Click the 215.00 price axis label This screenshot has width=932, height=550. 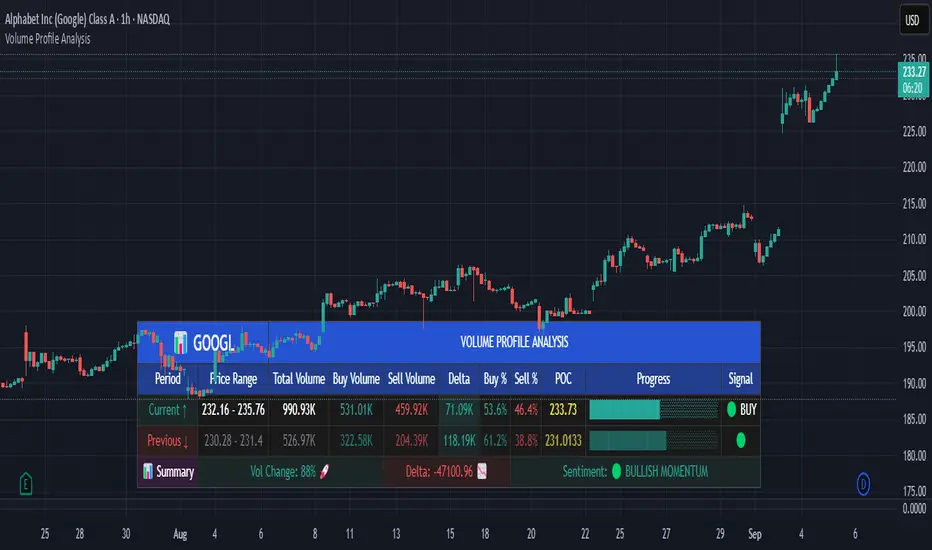914,203
